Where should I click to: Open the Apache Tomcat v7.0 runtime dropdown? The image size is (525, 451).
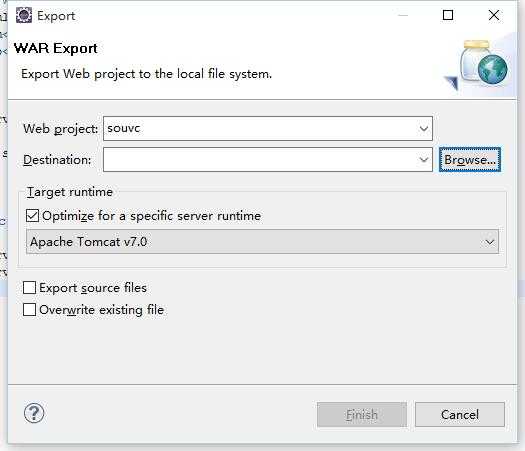click(x=262, y=241)
